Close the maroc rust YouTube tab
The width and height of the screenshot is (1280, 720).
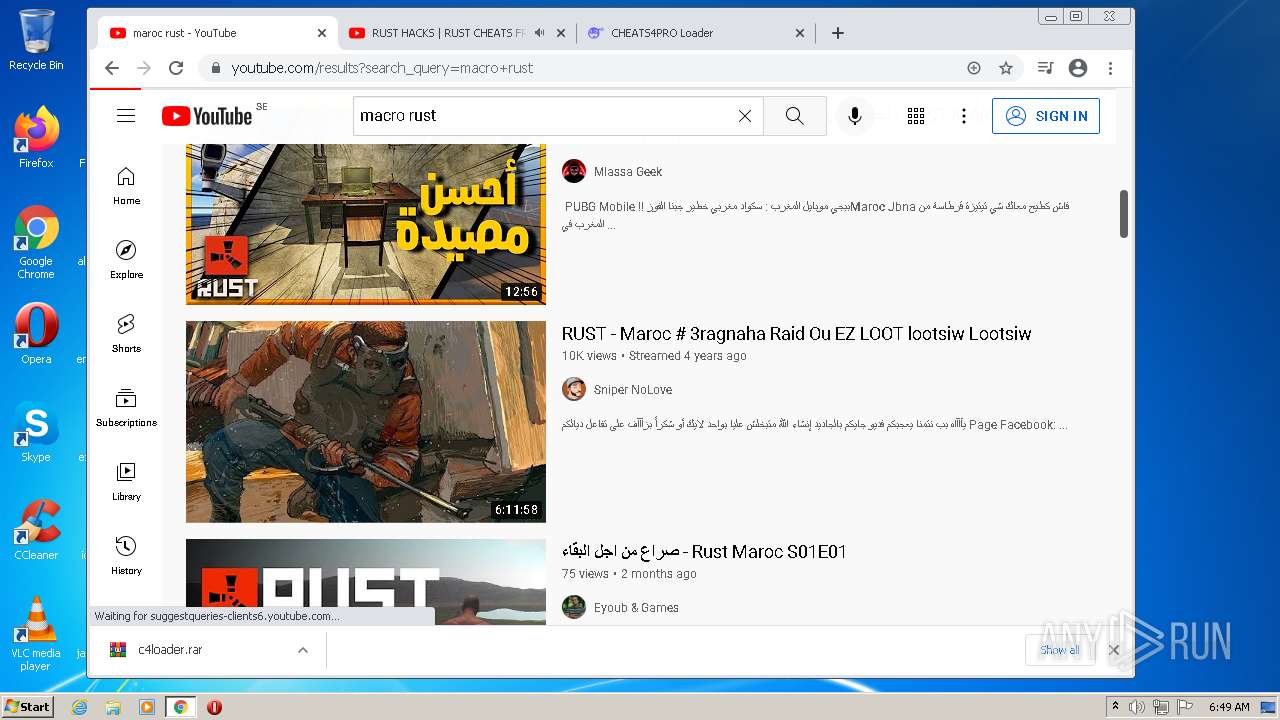(x=322, y=33)
